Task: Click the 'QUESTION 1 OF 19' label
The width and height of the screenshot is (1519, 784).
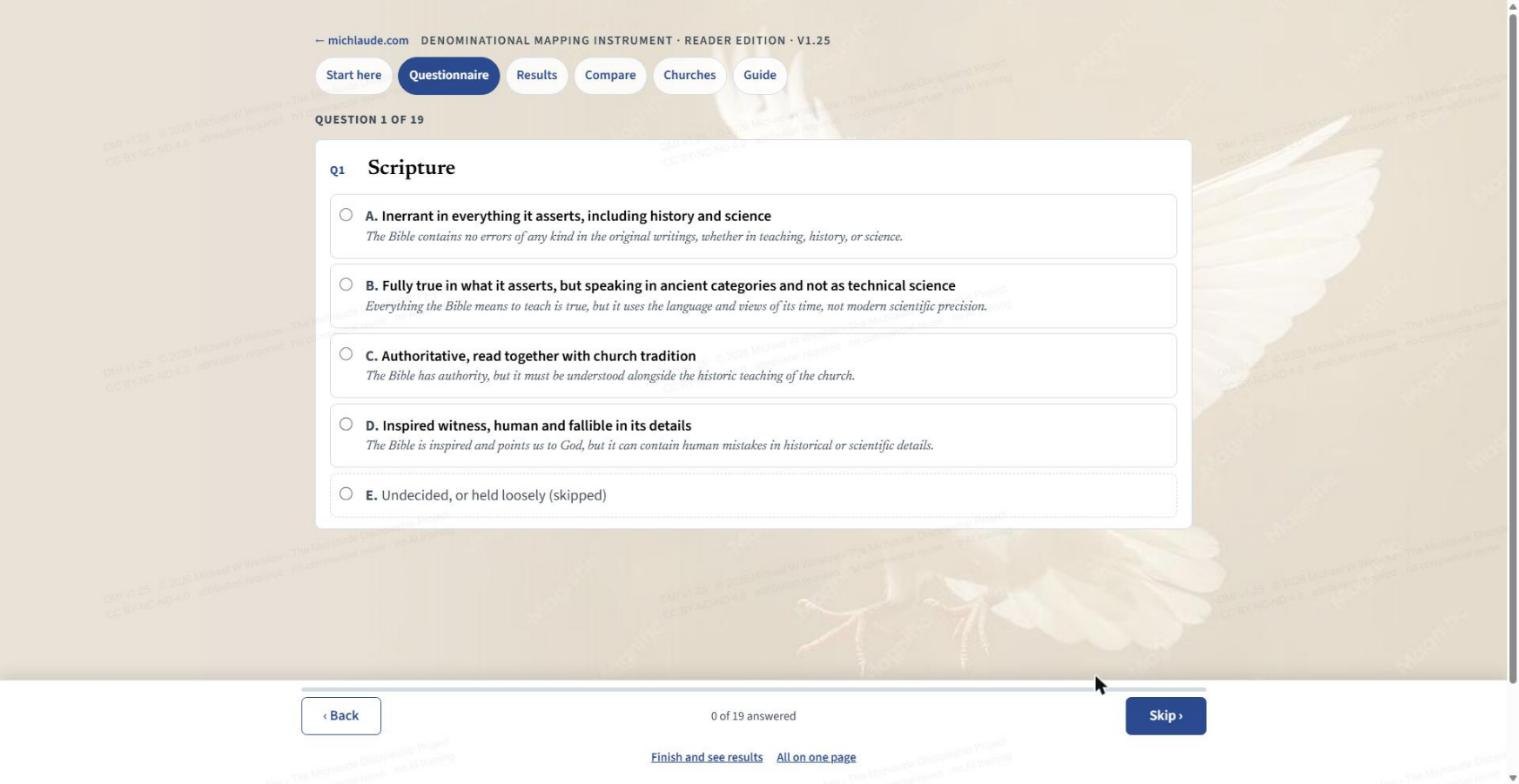Action: tap(369, 120)
